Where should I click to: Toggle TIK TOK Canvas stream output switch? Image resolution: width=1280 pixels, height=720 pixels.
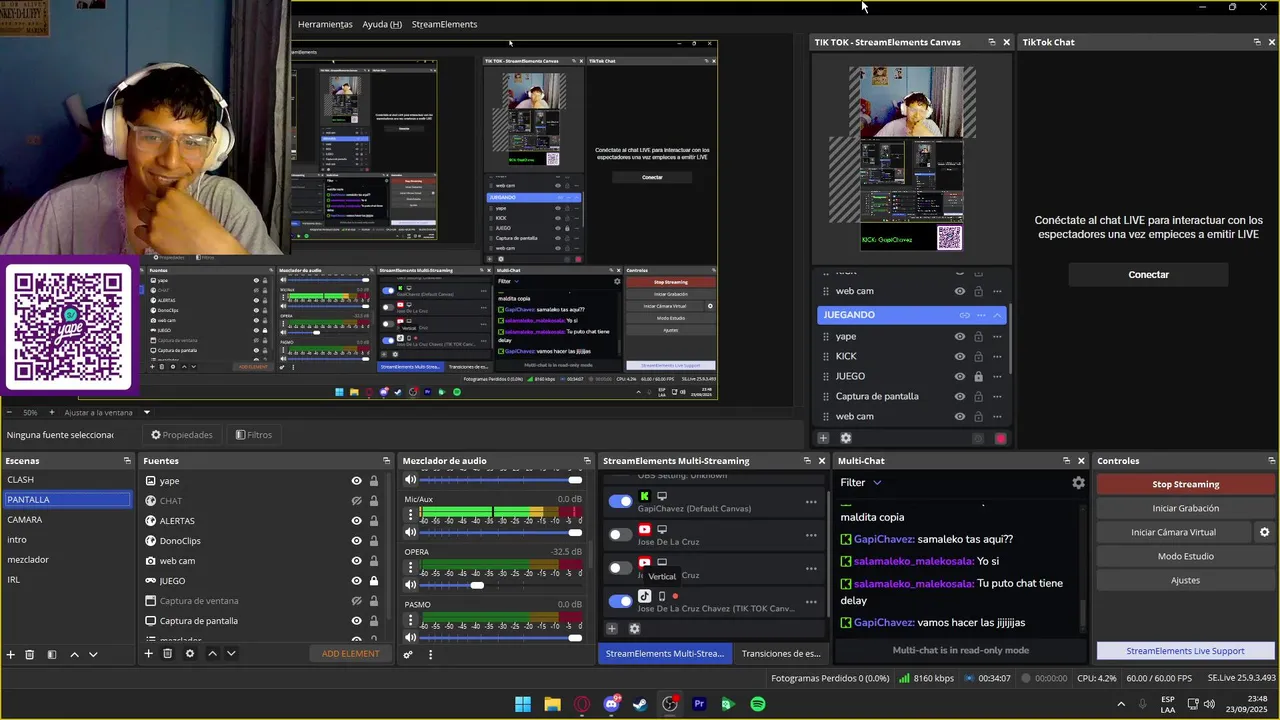click(620, 601)
